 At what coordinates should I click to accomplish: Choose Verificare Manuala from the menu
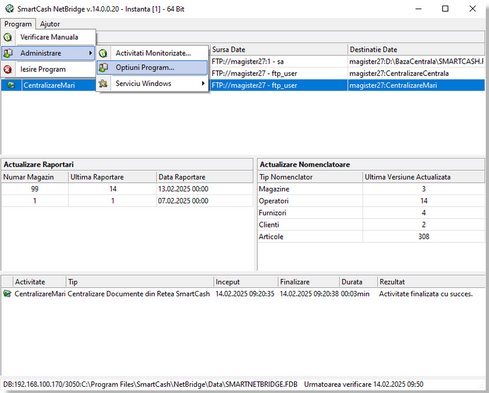pyautogui.click(x=49, y=37)
